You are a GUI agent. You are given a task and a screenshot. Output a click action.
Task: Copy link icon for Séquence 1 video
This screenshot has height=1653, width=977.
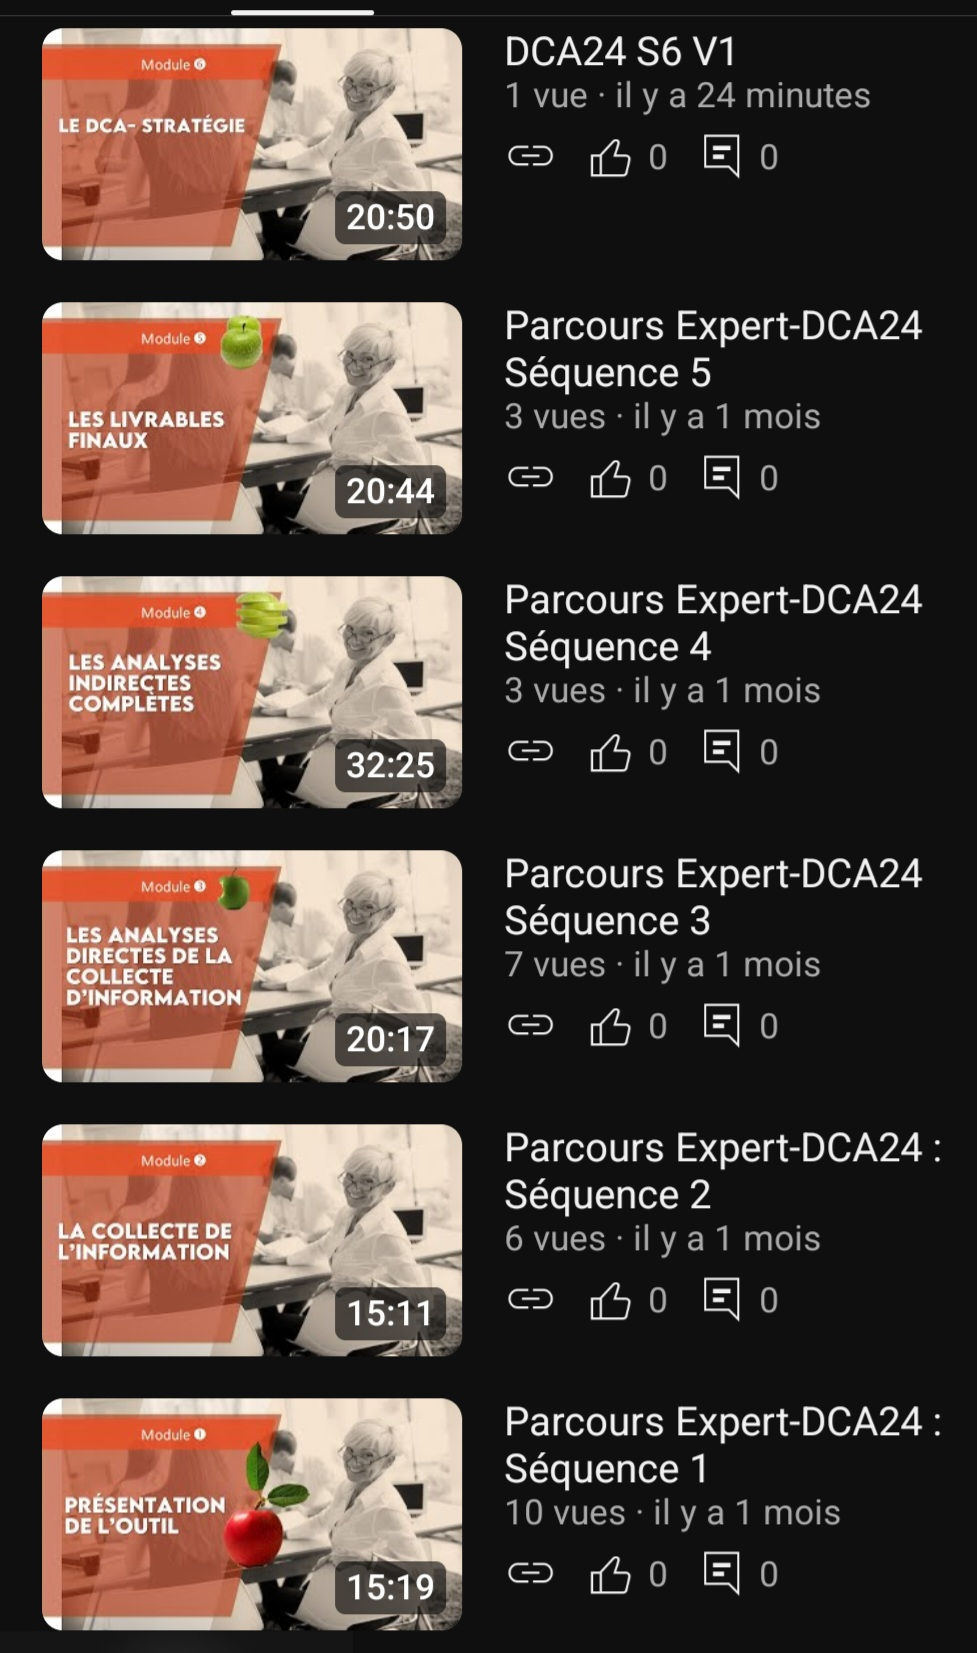pyautogui.click(x=530, y=1573)
